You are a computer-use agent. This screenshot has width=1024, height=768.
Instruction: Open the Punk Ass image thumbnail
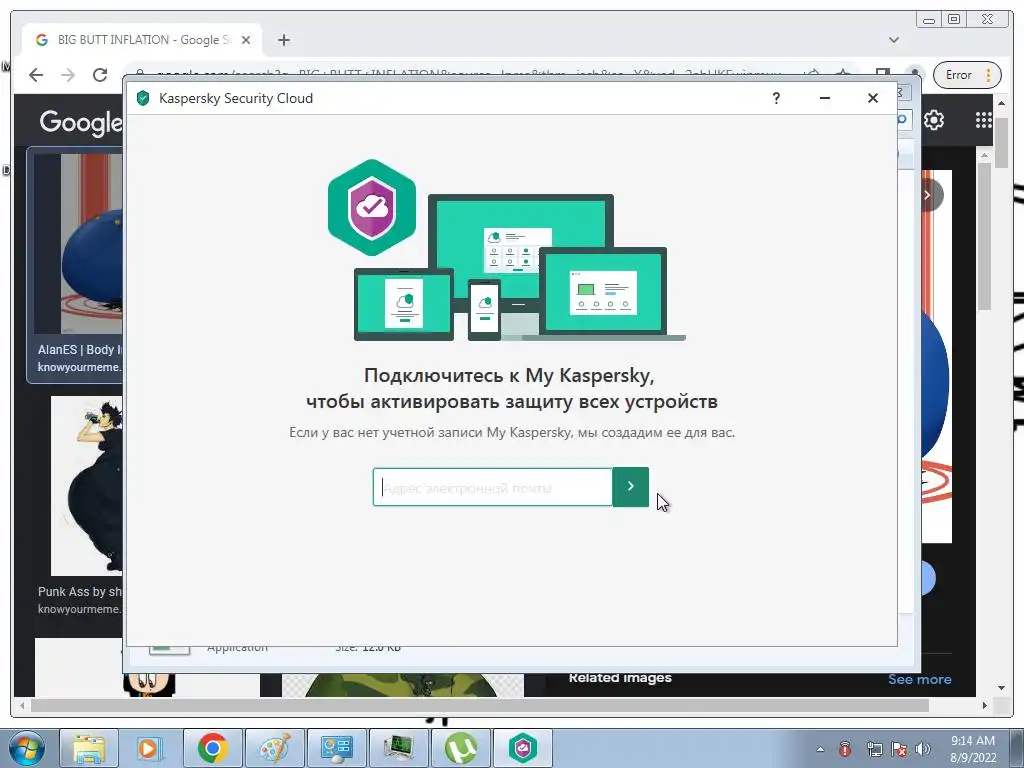click(x=87, y=486)
